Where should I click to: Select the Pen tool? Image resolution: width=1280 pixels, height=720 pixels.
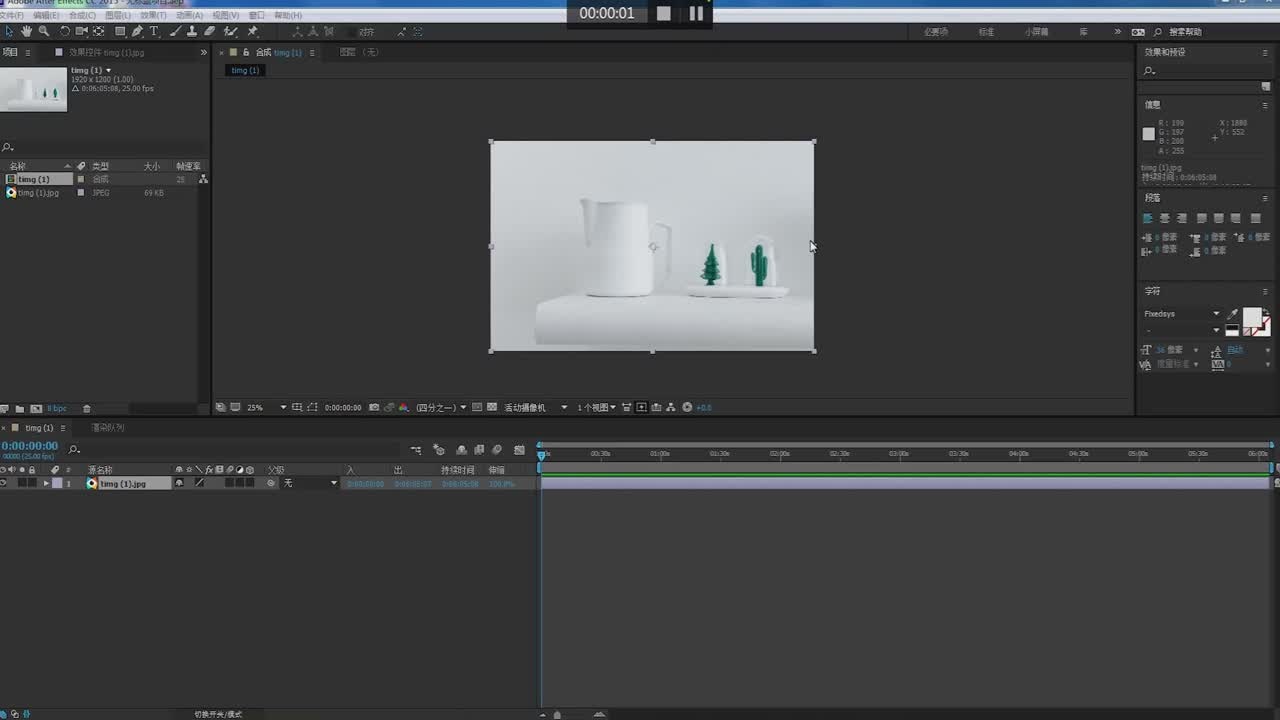point(137,32)
